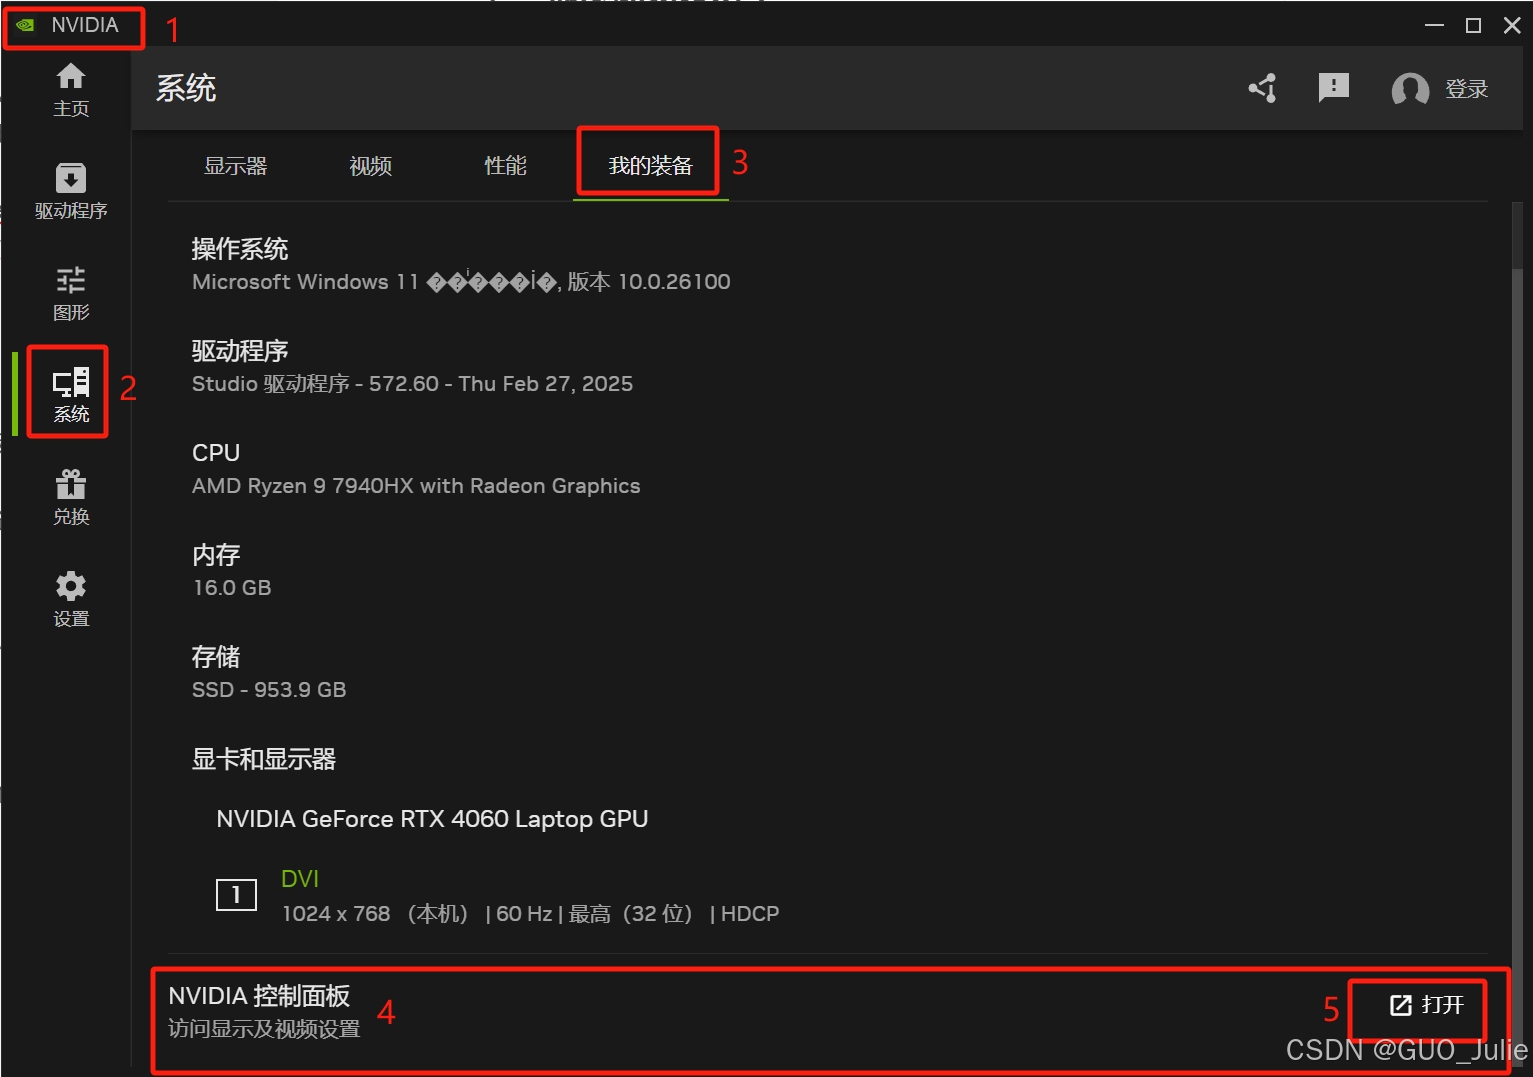Switch to the 性能 tab

point(505,166)
